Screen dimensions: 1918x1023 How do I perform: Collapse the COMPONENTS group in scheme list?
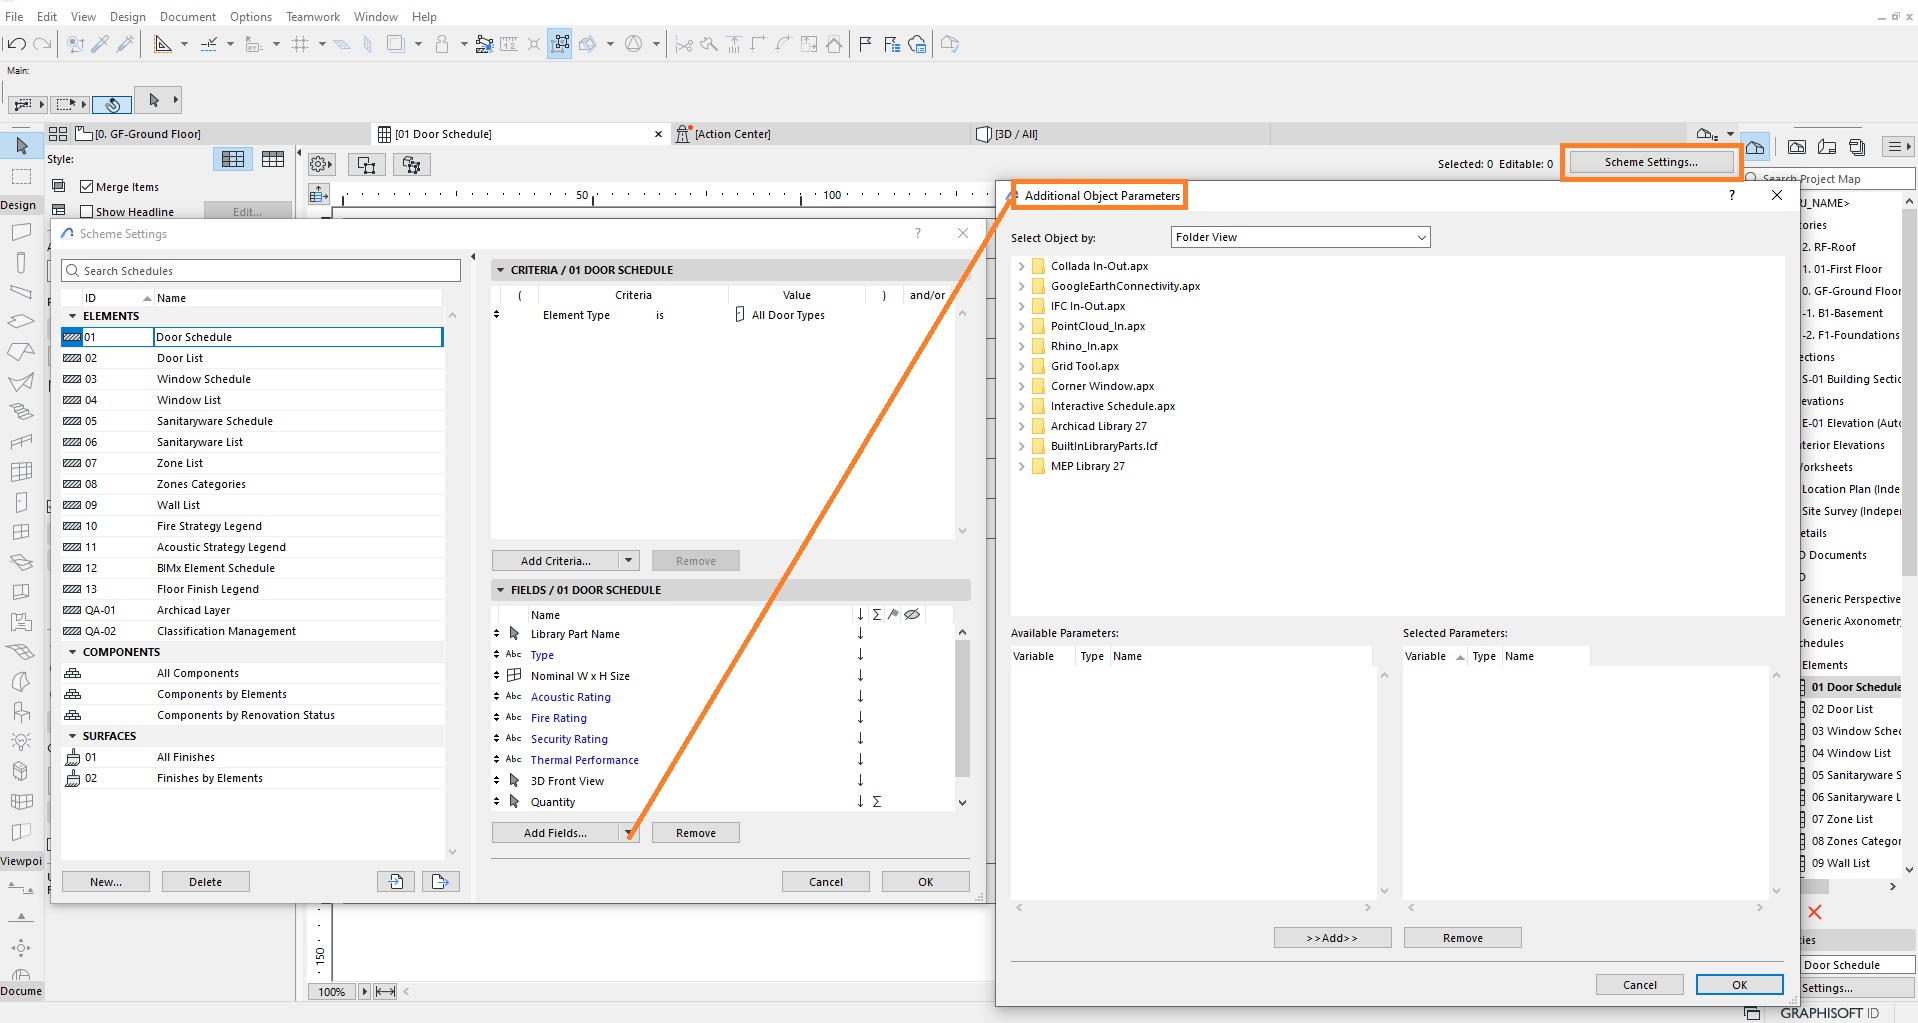click(x=72, y=652)
